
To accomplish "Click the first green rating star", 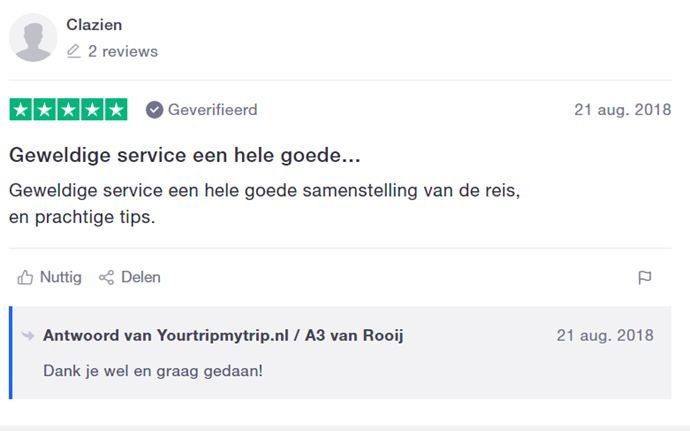I will pos(21,109).
